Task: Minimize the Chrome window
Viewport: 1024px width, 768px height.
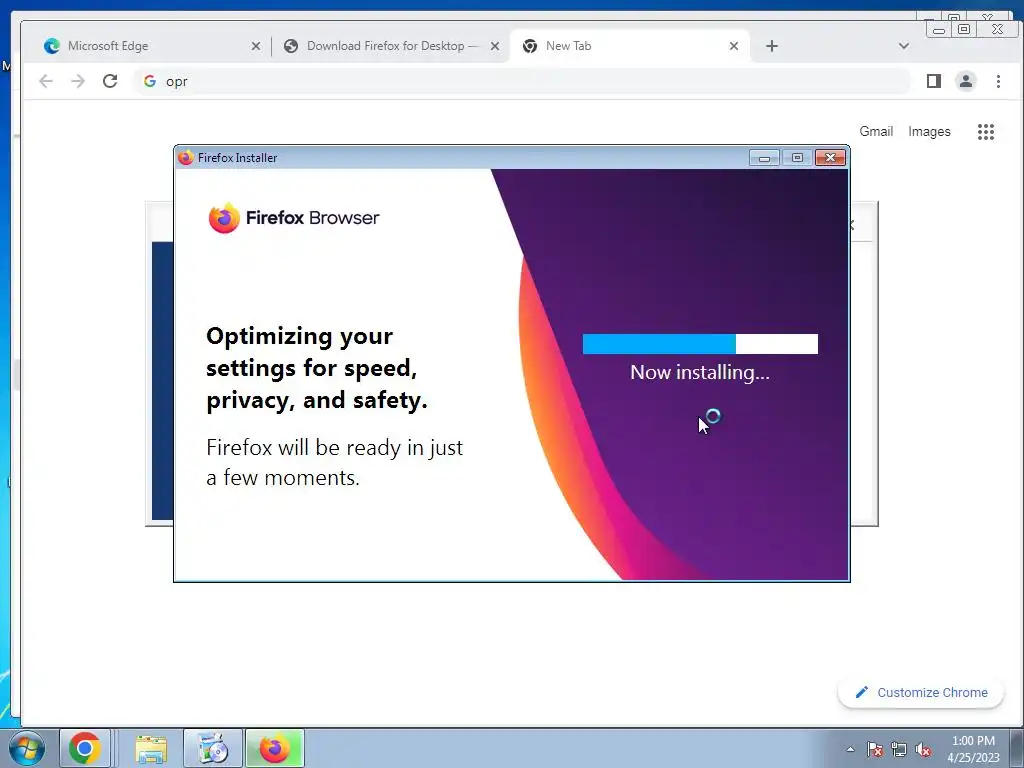Action: [x=939, y=29]
